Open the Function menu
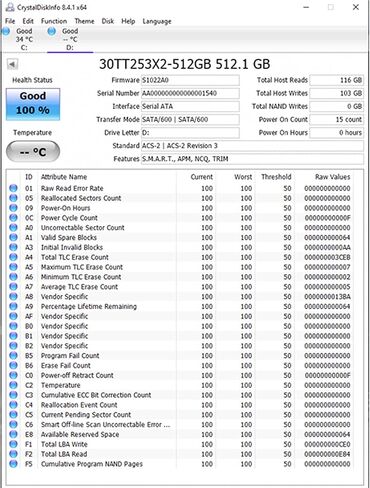370x488 pixels. [x=54, y=21]
